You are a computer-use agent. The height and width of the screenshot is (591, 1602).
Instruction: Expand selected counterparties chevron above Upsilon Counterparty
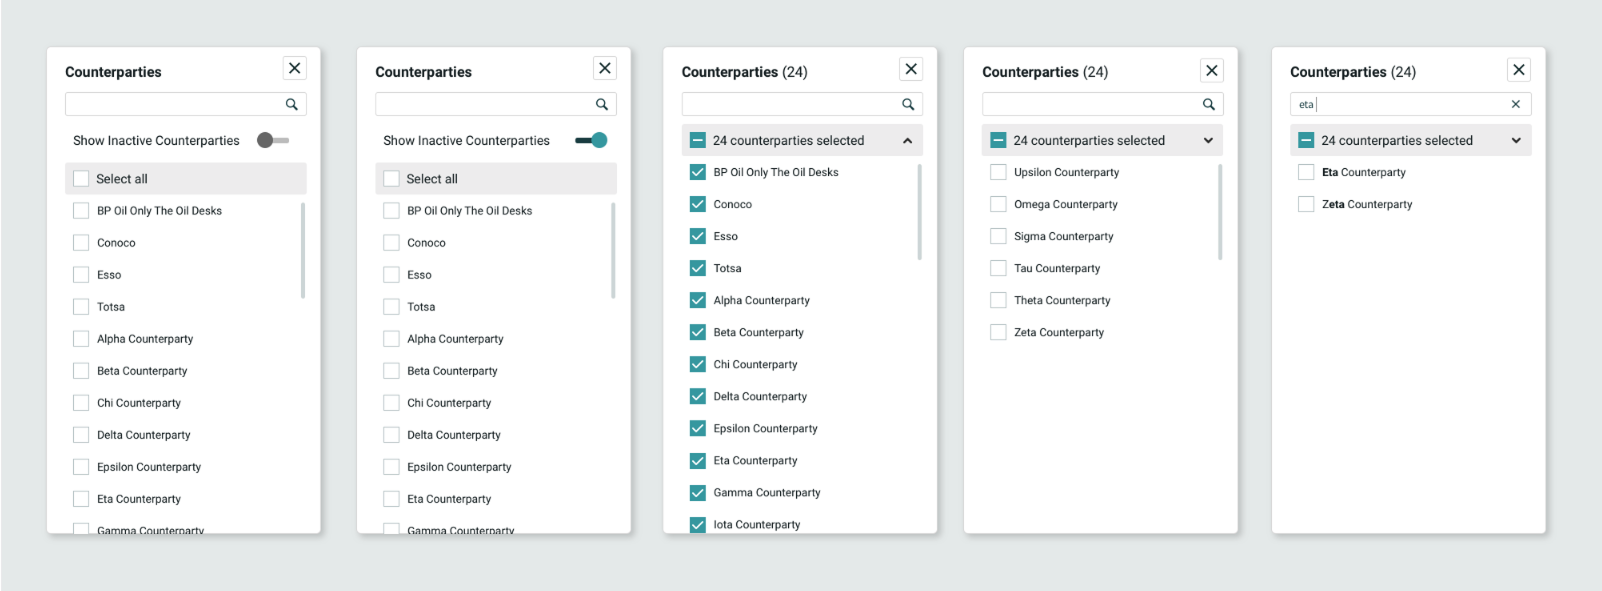1208,141
